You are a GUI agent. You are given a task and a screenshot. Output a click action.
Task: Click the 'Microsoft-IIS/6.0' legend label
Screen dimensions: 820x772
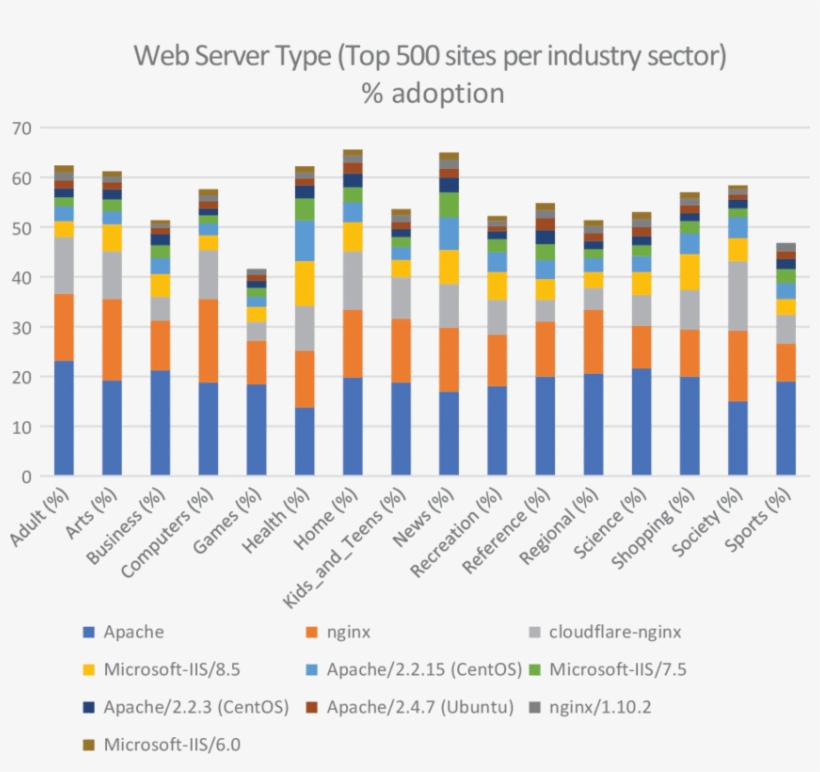click(172, 745)
